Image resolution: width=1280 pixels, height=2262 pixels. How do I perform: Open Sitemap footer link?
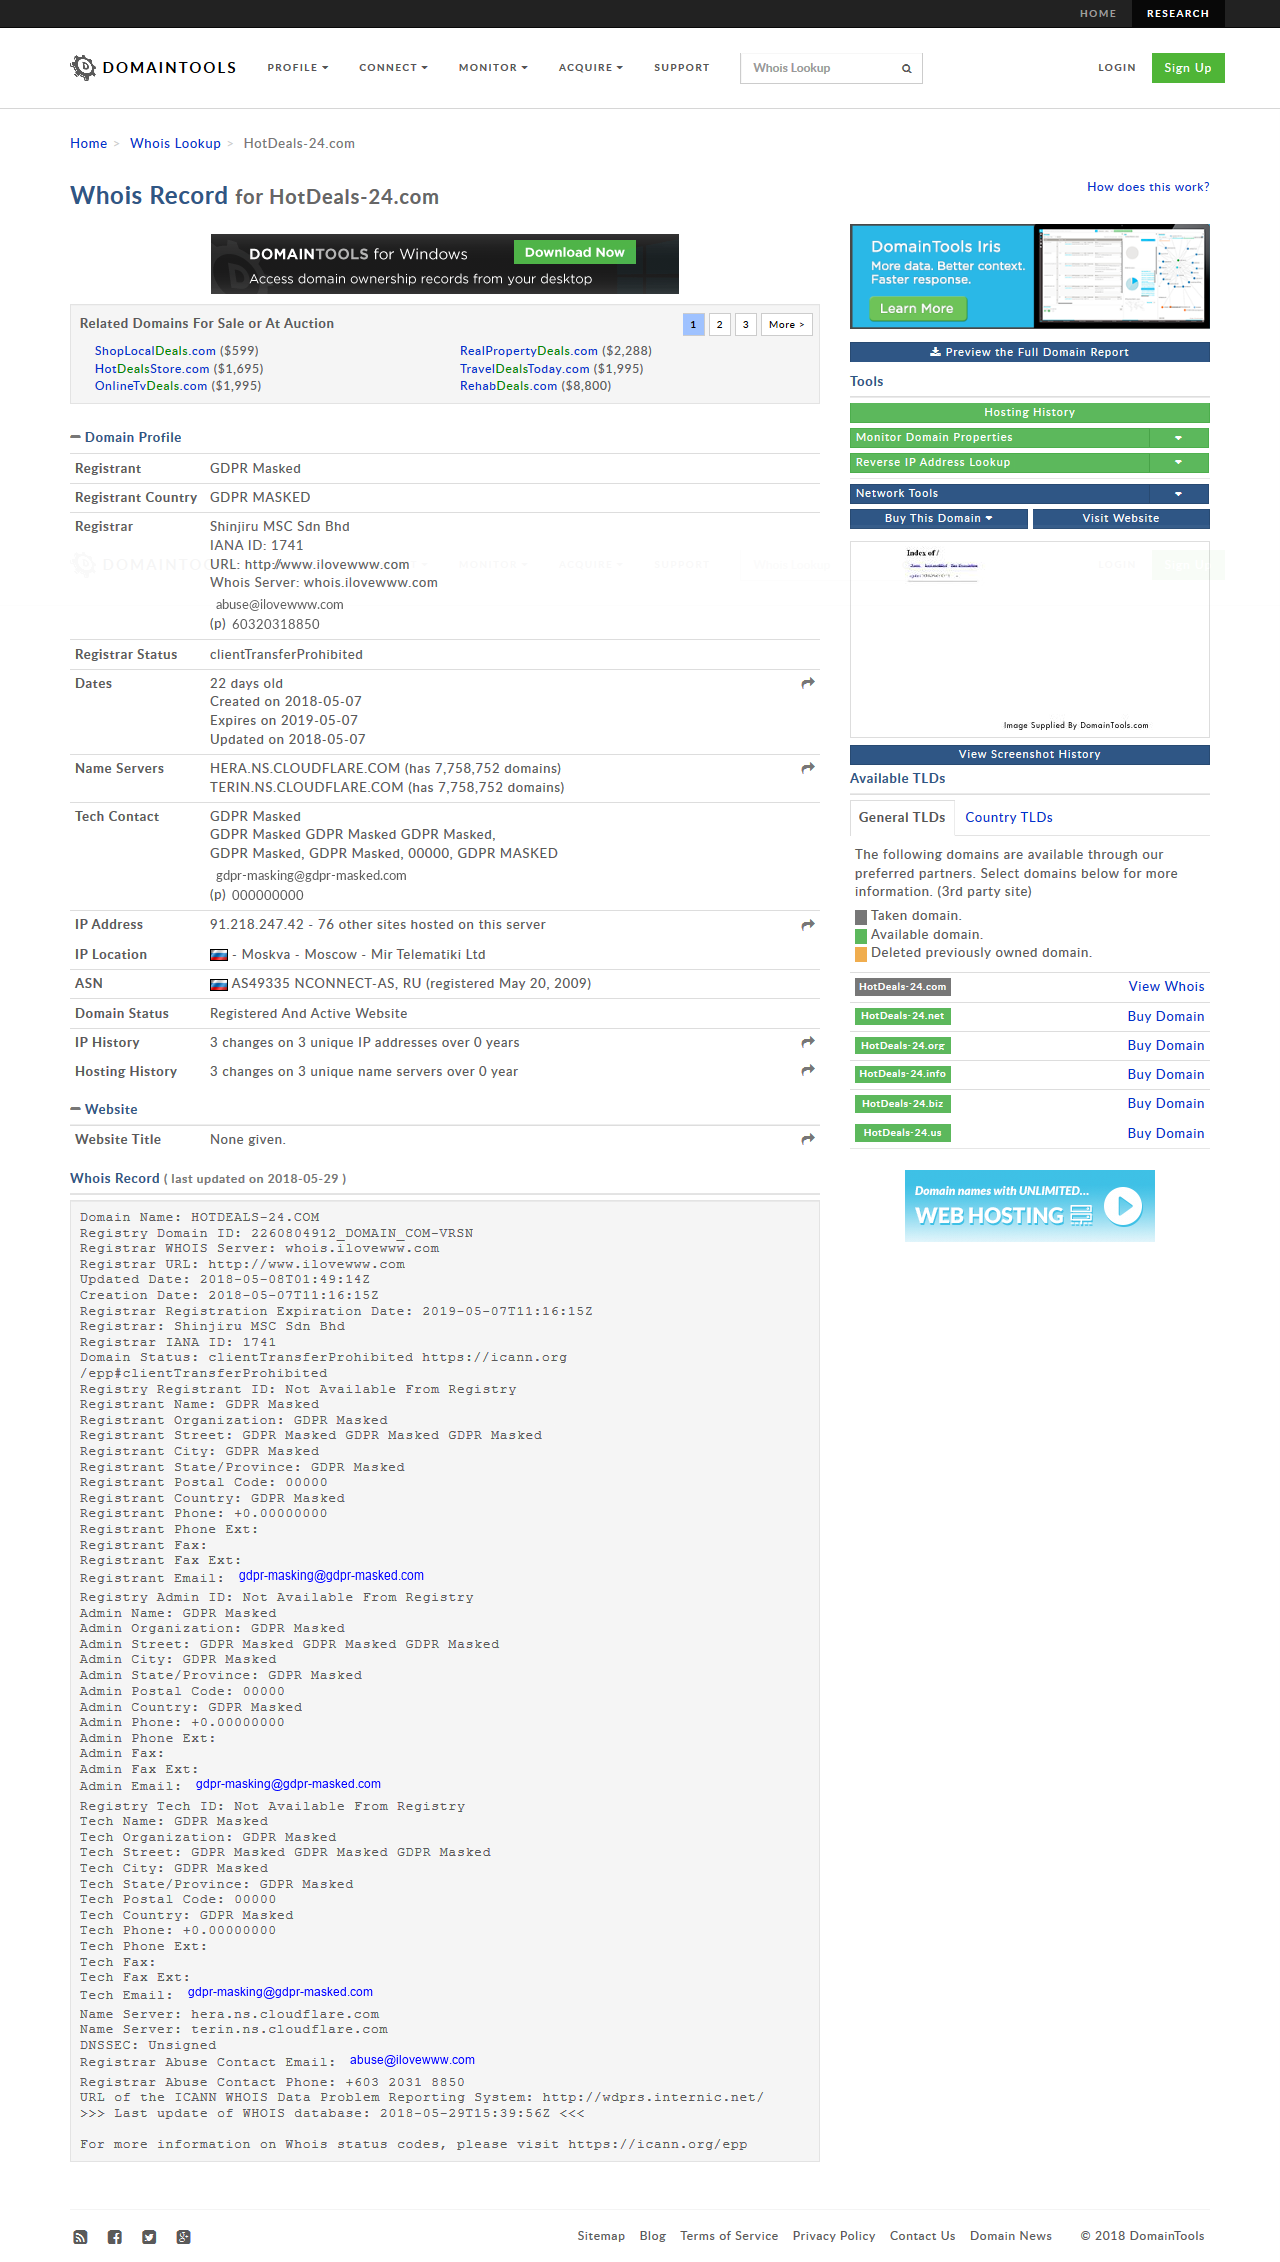[x=601, y=2236]
